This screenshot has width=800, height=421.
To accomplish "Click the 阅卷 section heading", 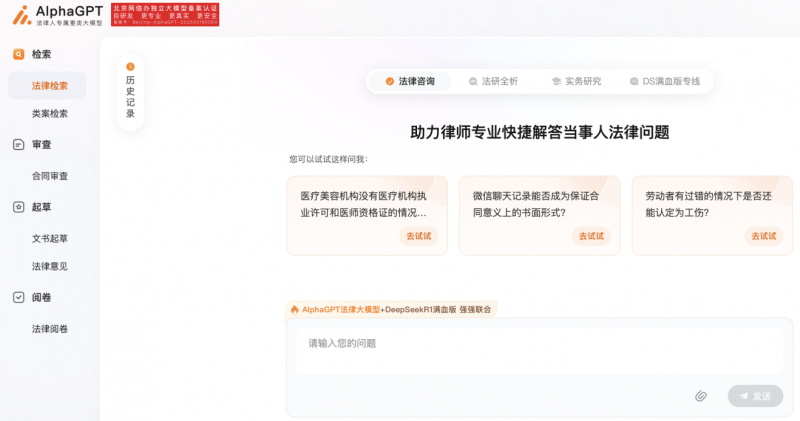I will (x=41, y=297).
